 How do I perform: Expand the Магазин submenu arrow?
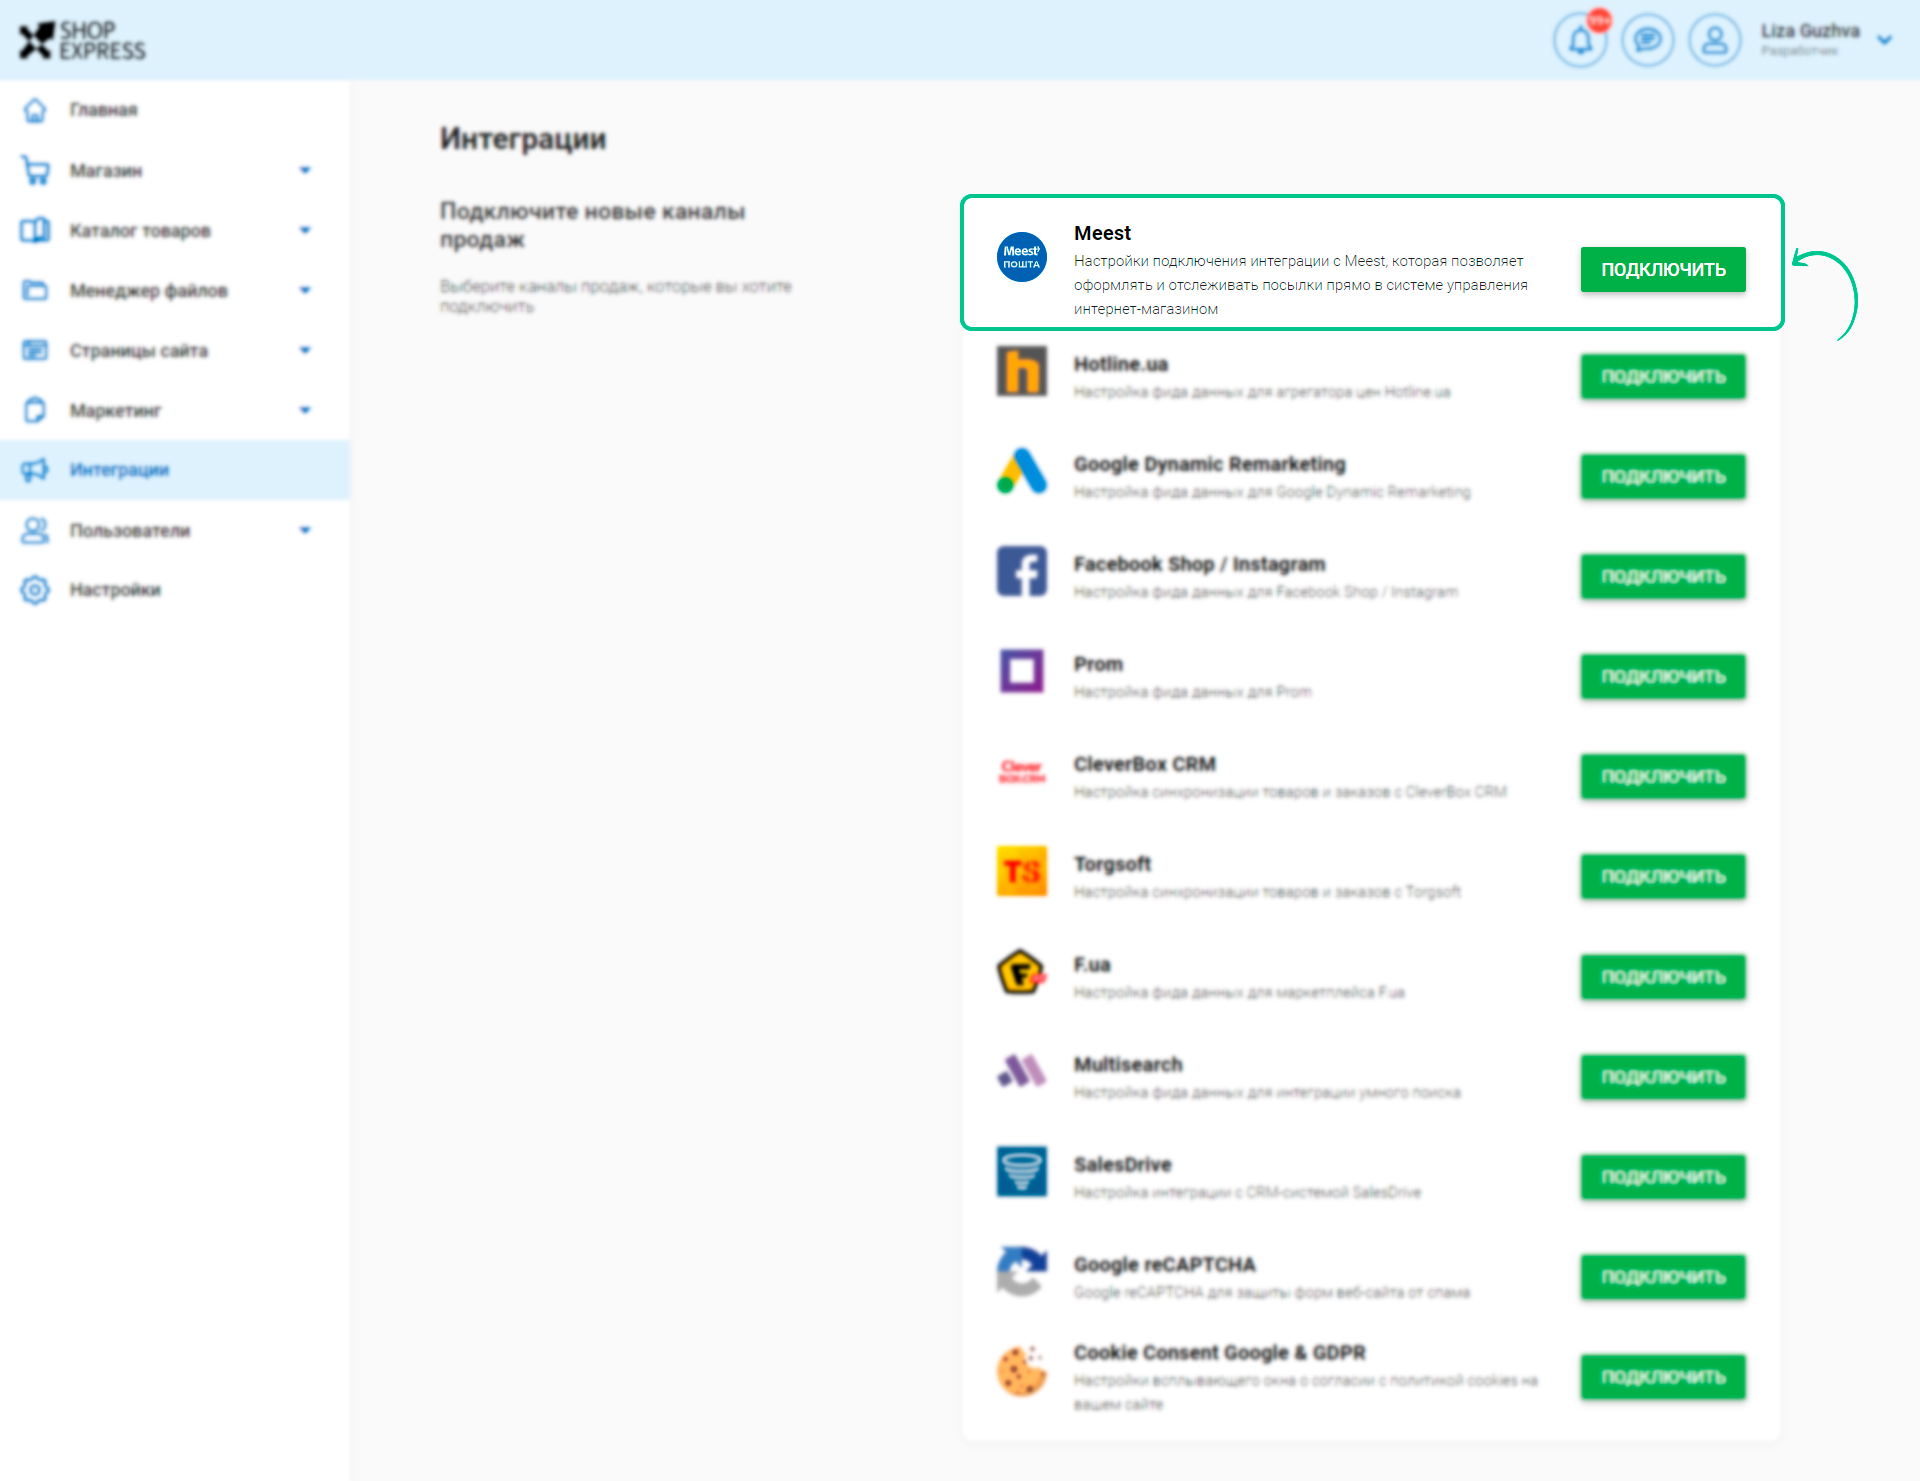[305, 171]
